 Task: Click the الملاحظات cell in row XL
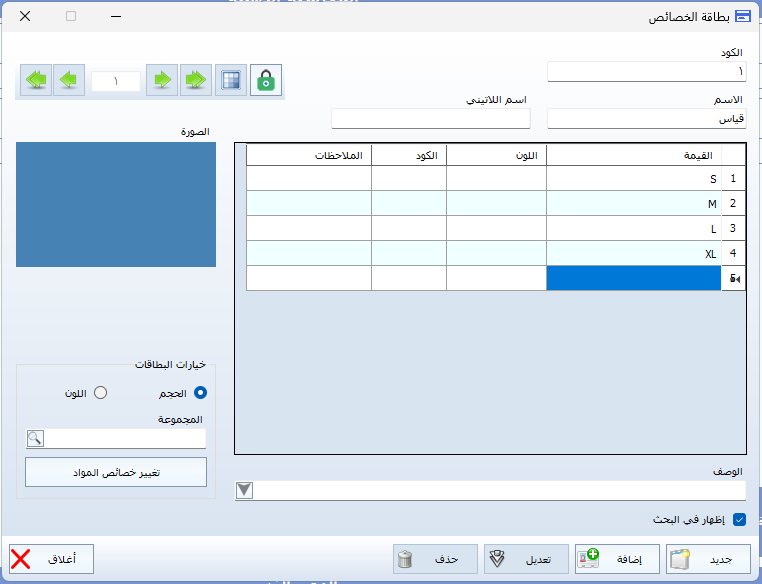(309, 253)
